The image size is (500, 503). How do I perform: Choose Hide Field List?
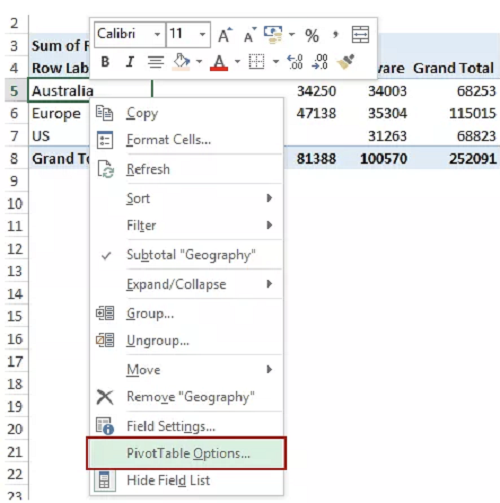pyautogui.click(x=187, y=480)
